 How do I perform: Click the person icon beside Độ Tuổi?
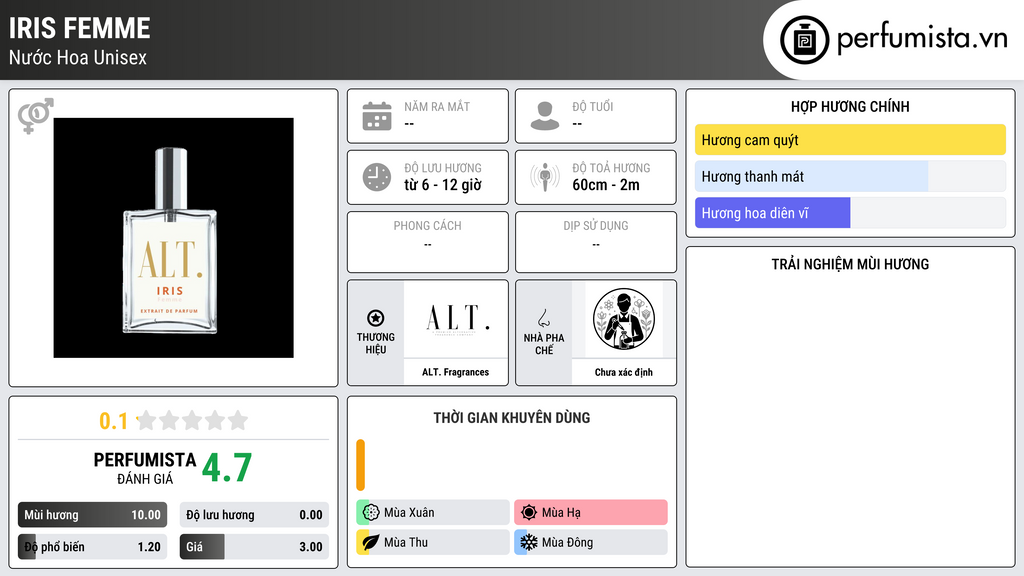545,116
